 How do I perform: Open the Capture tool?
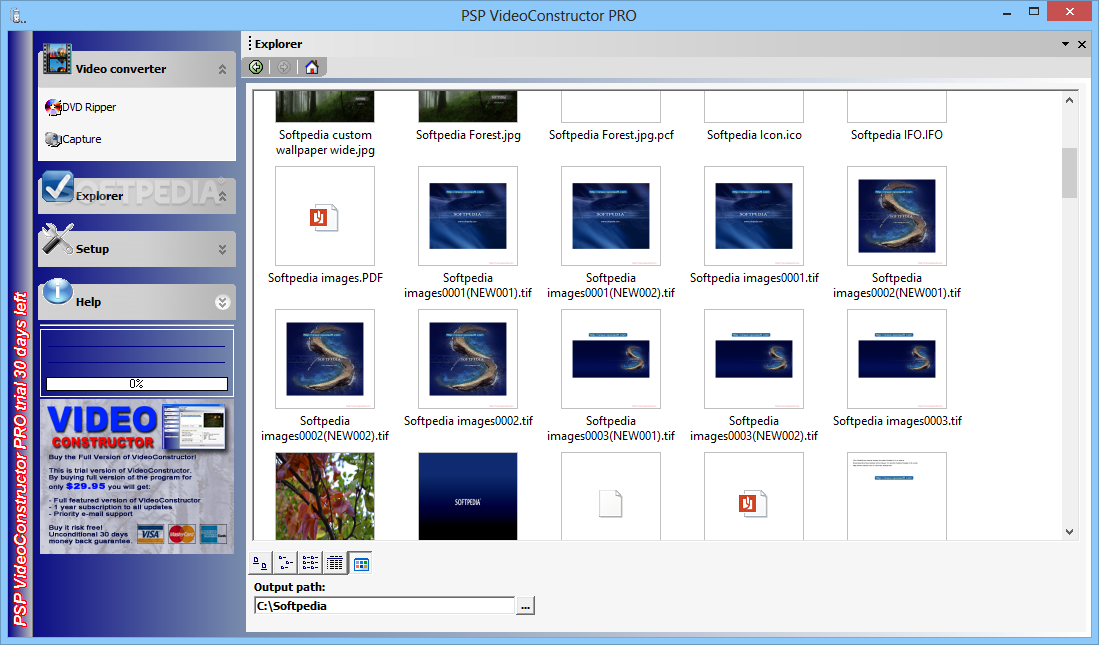(x=74, y=140)
